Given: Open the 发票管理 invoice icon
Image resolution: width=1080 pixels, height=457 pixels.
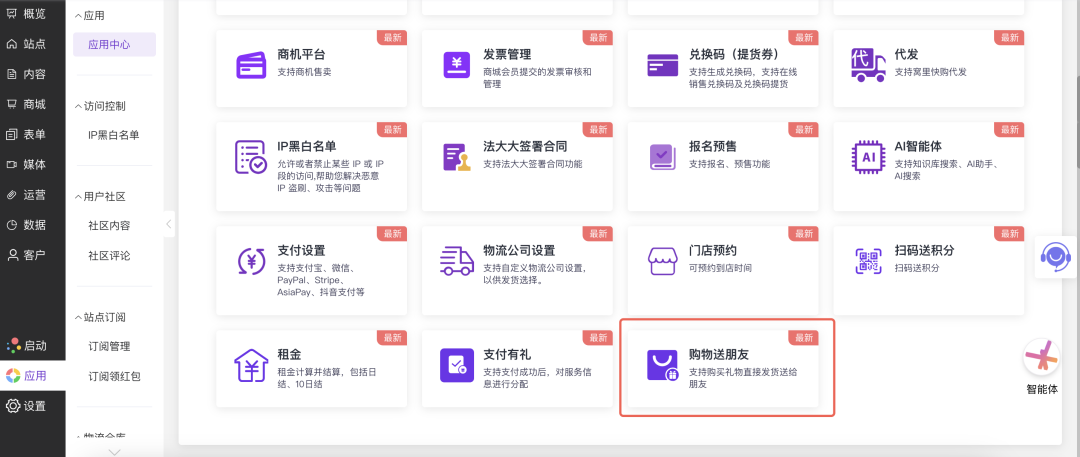Looking at the screenshot, I should (x=456, y=65).
